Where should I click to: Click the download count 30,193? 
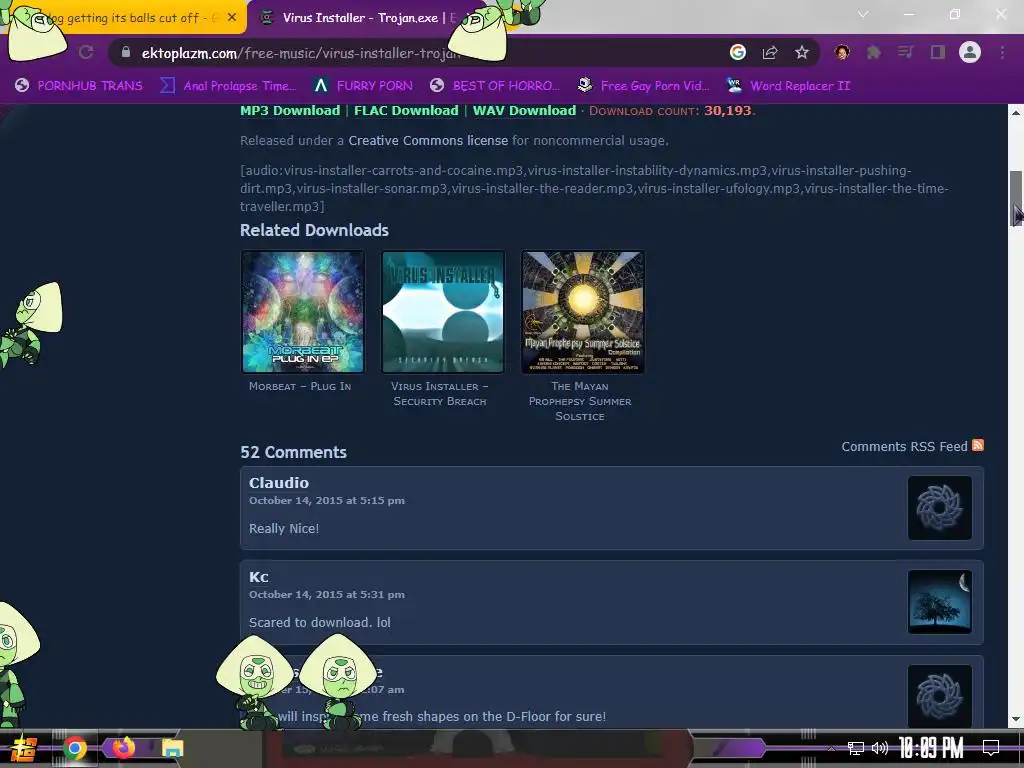point(728,110)
